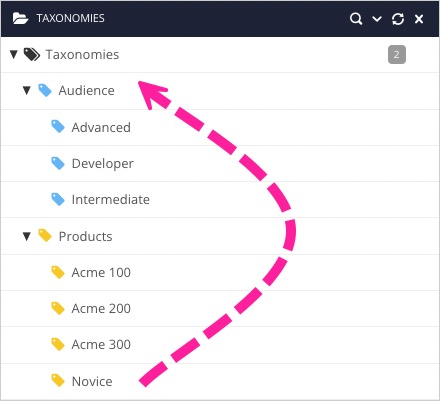The width and height of the screenshot is (440, 401).
Task: Select the Developer category
Action: point(103,164)
